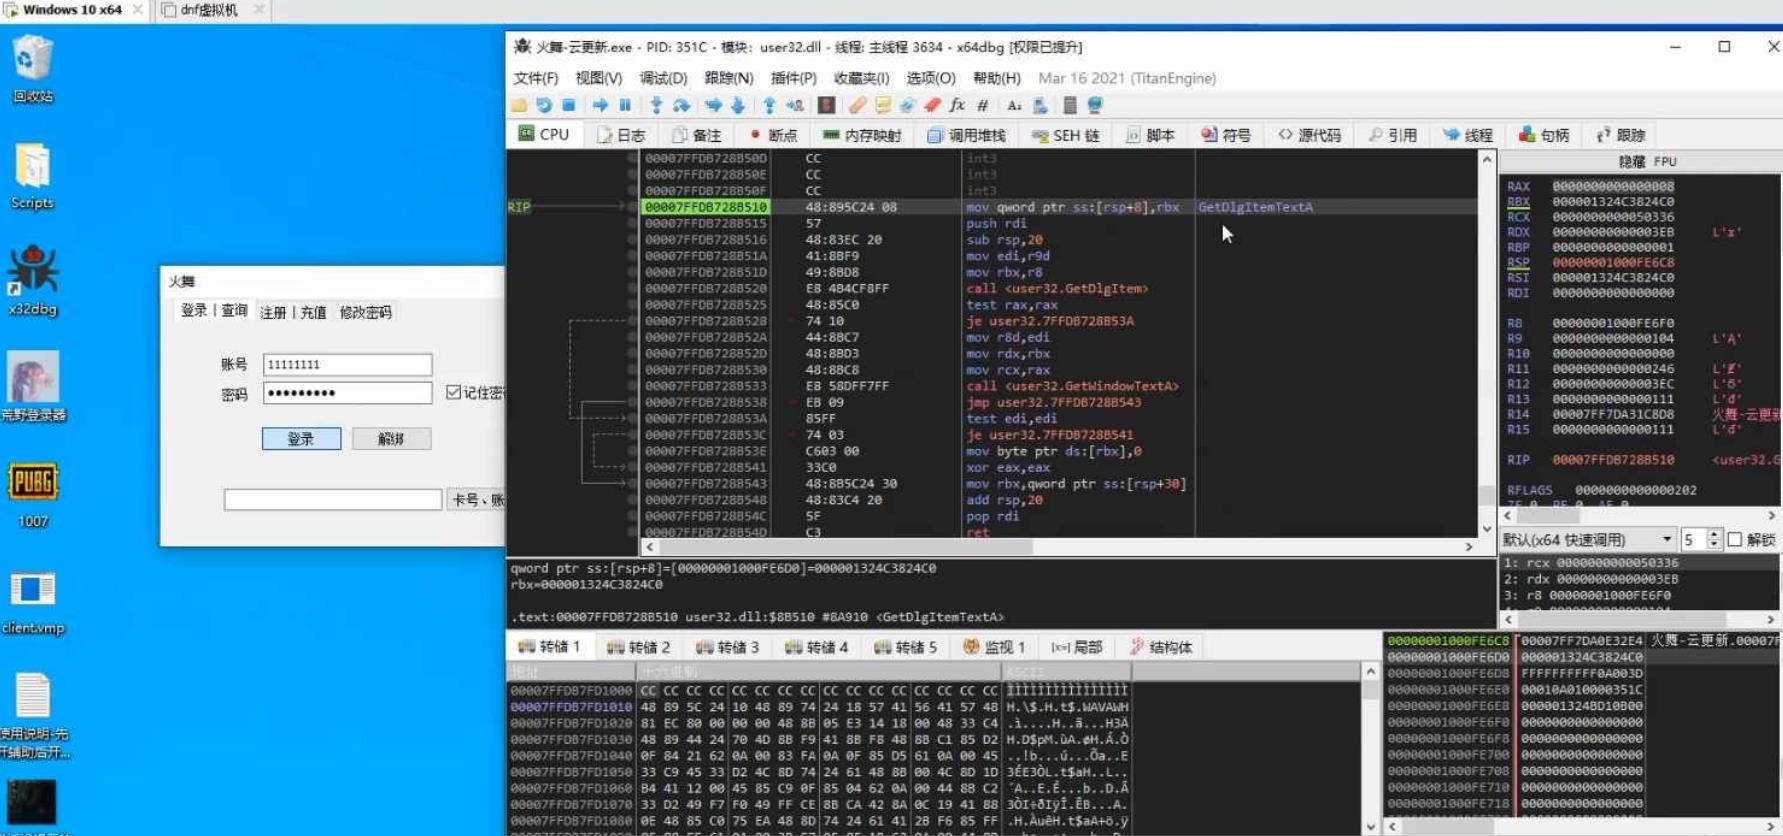The height and width of the screenshot is (836, 1783).
Task: Click the 登录 button in 火舞 window
Action: [301, 439]
